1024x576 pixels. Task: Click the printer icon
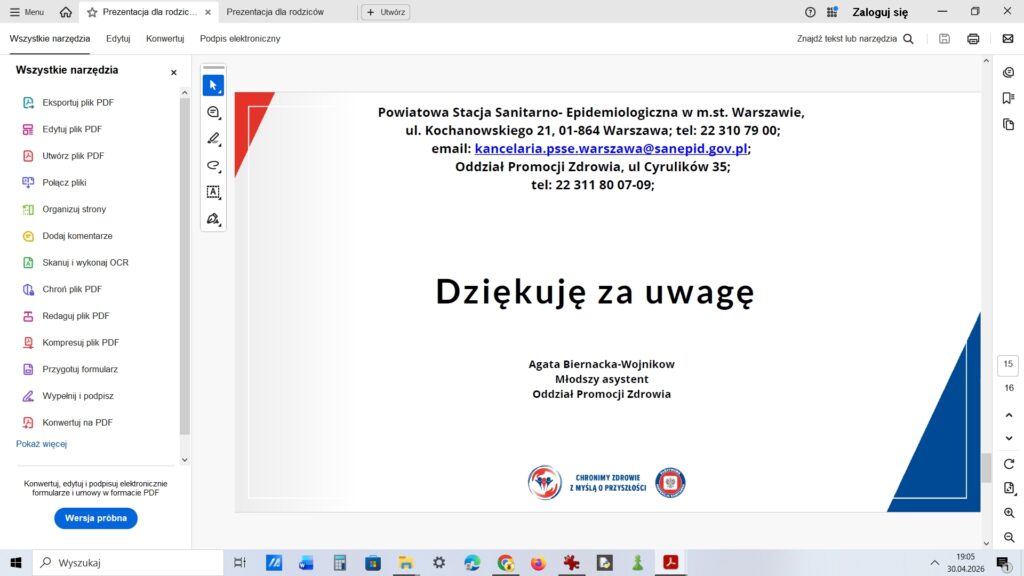pos(973,39)
